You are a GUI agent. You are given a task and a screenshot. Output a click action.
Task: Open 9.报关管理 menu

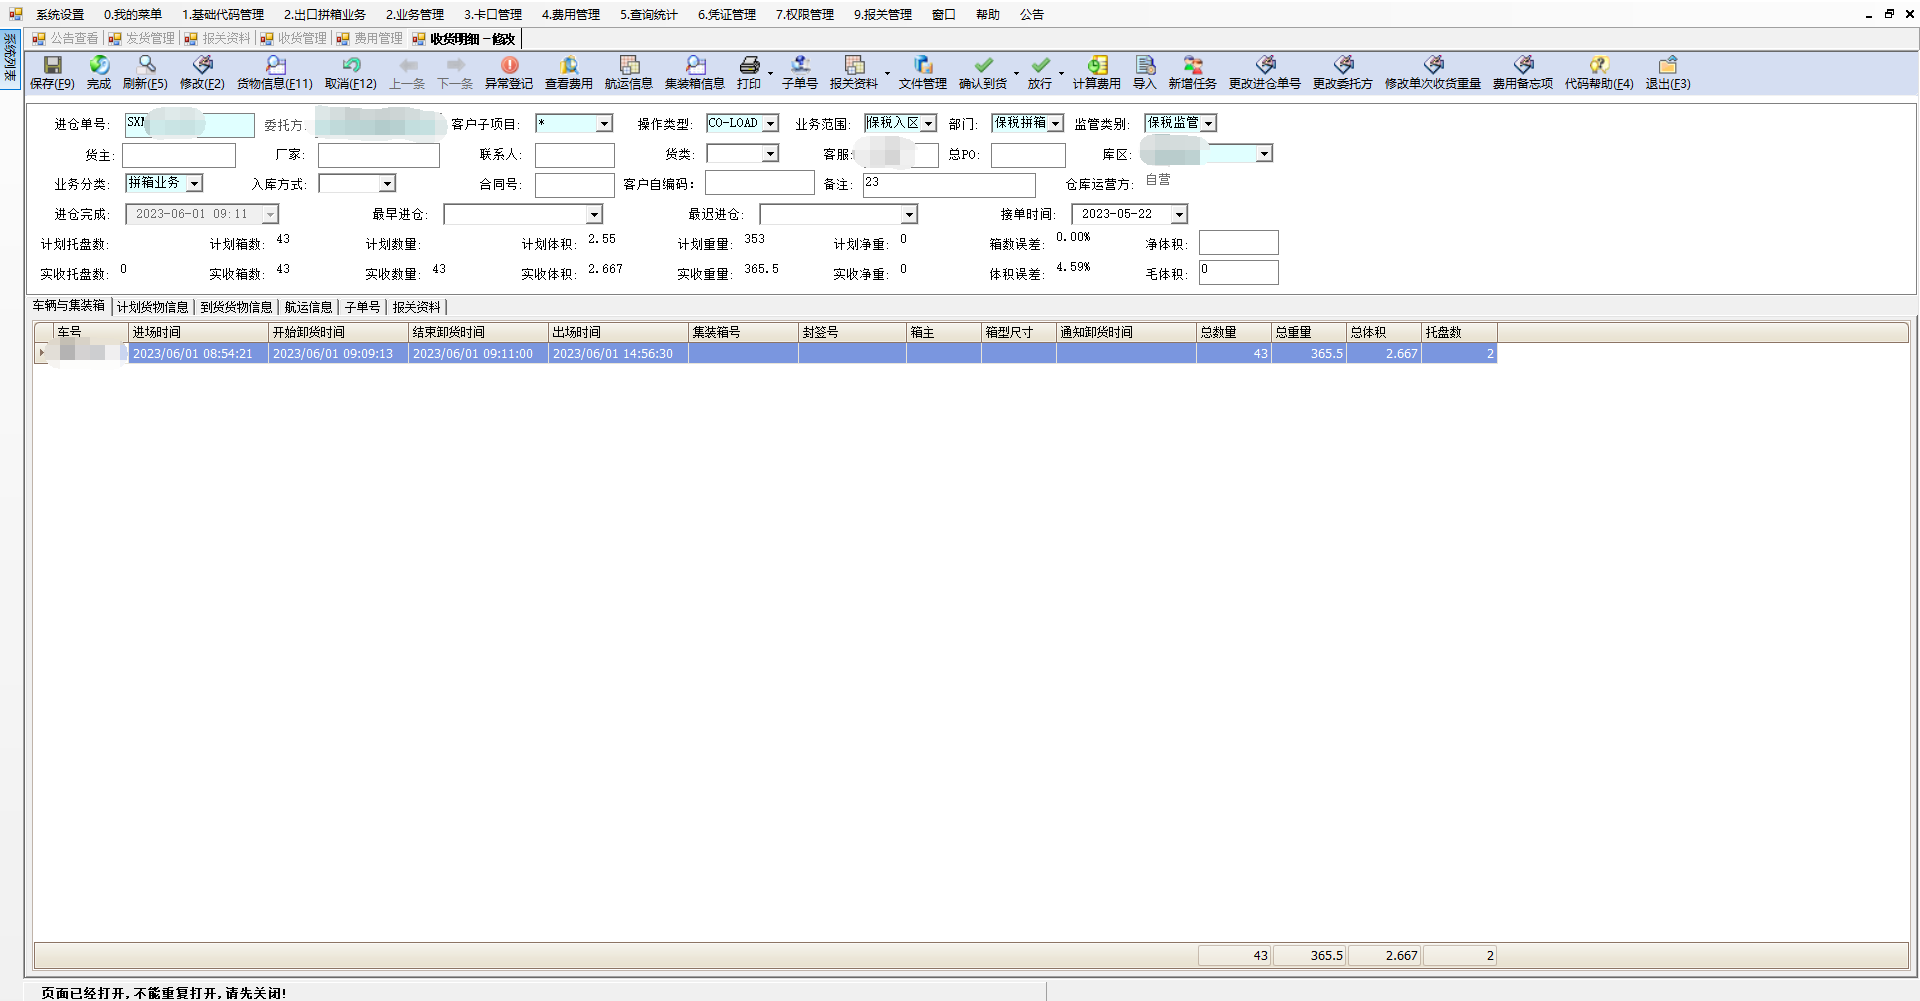click(x=882, y=15)
